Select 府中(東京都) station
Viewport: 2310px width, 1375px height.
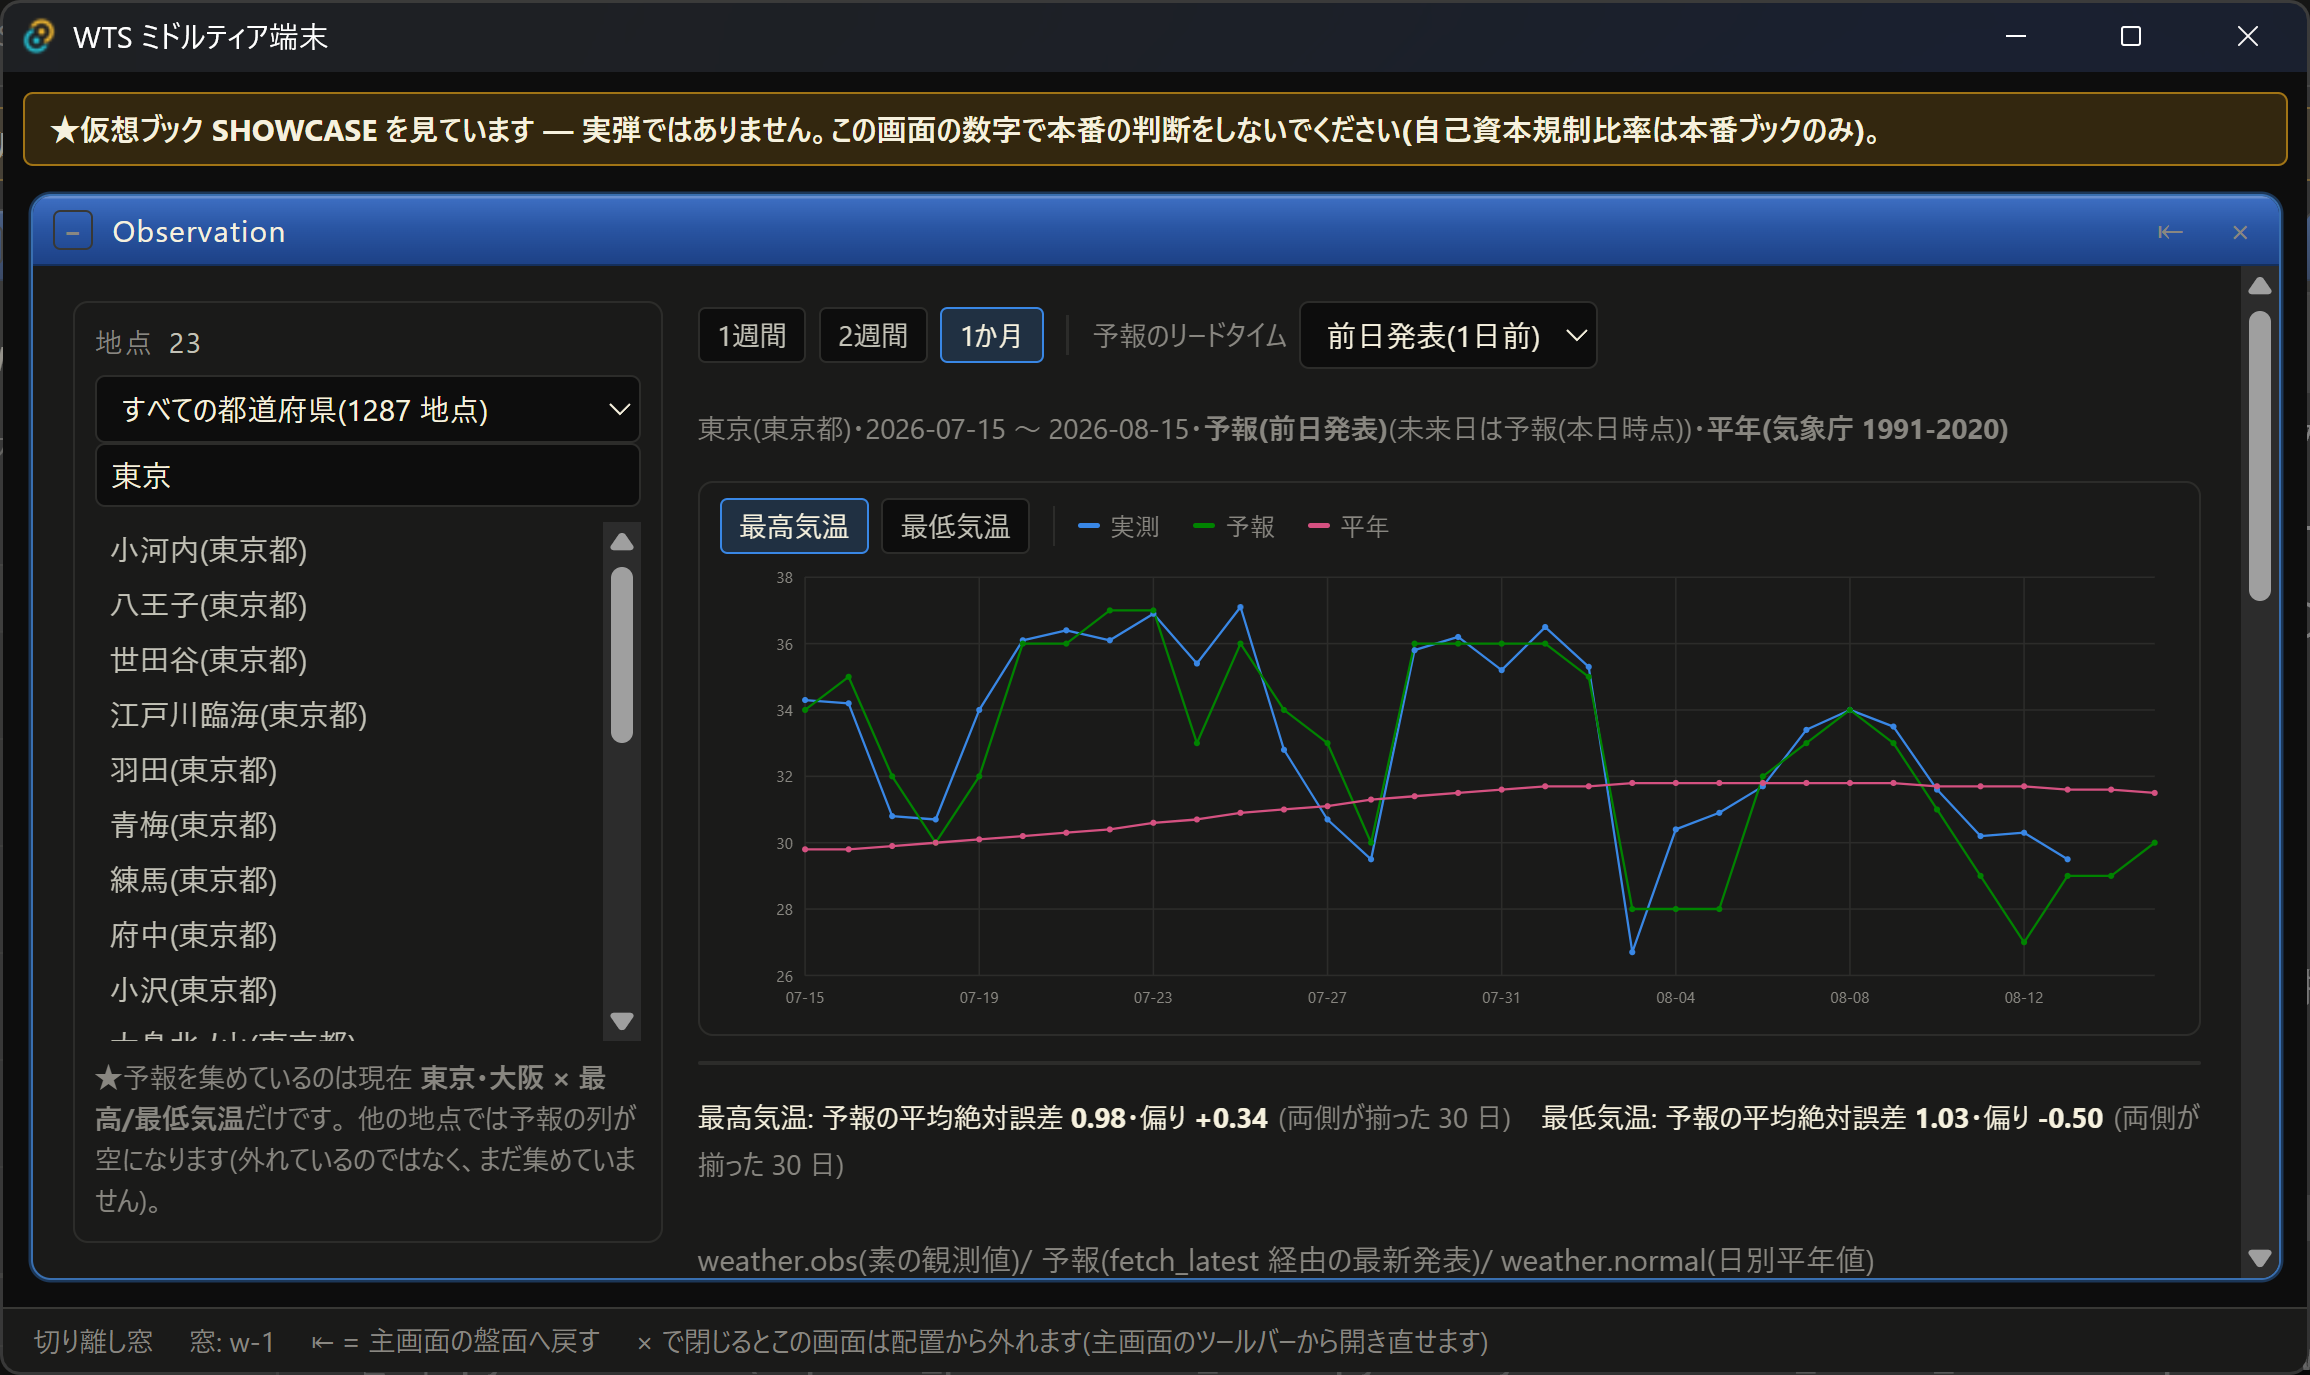click(193, 935)
